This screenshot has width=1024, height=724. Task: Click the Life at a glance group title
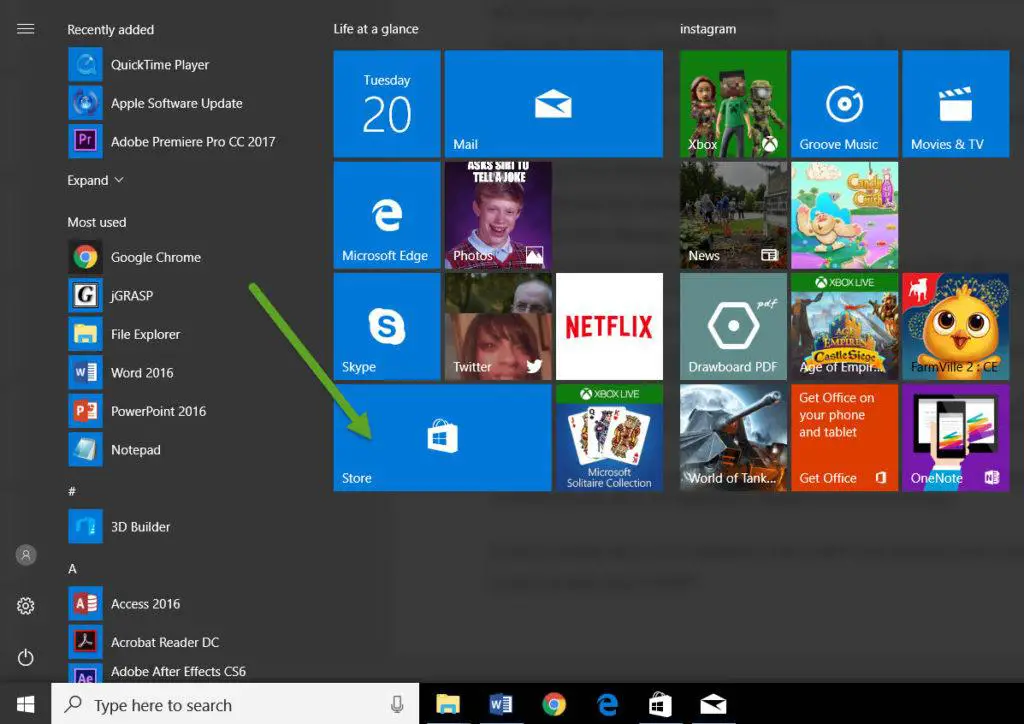pos(376,29)
